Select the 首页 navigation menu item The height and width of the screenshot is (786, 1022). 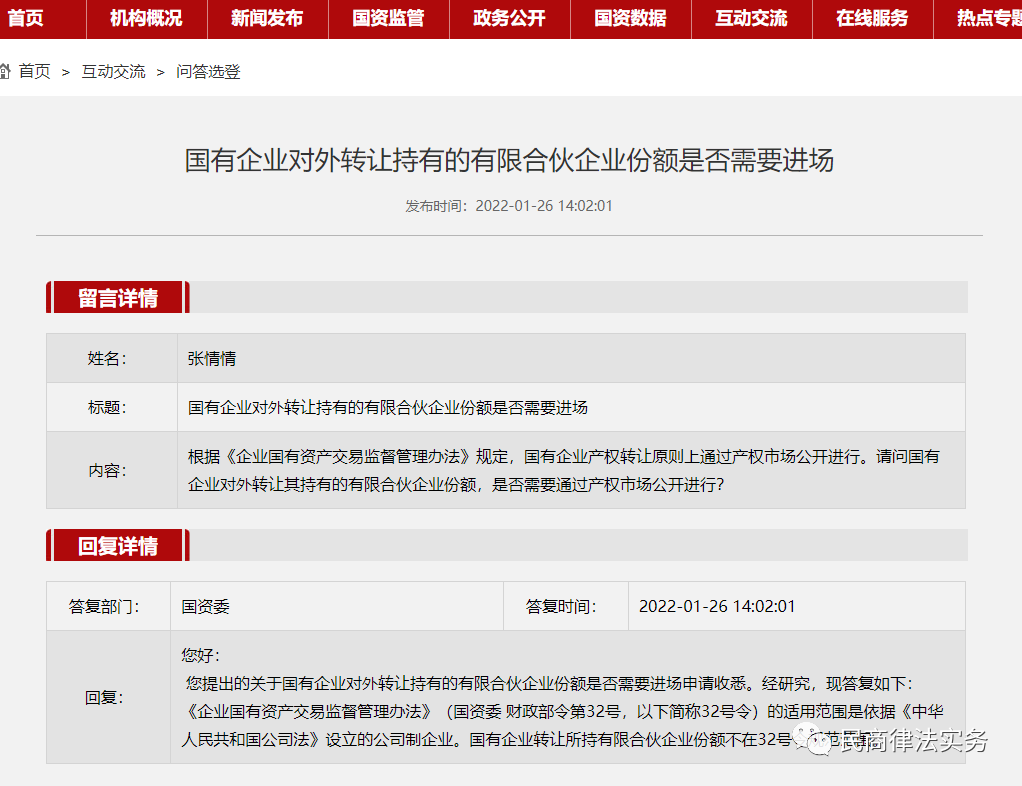24,19
